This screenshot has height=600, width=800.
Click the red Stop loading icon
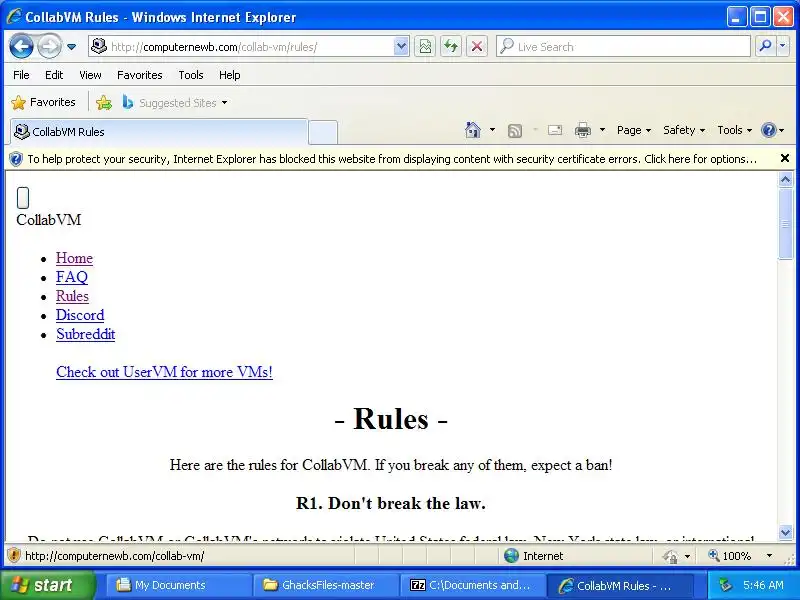point(477,47)
